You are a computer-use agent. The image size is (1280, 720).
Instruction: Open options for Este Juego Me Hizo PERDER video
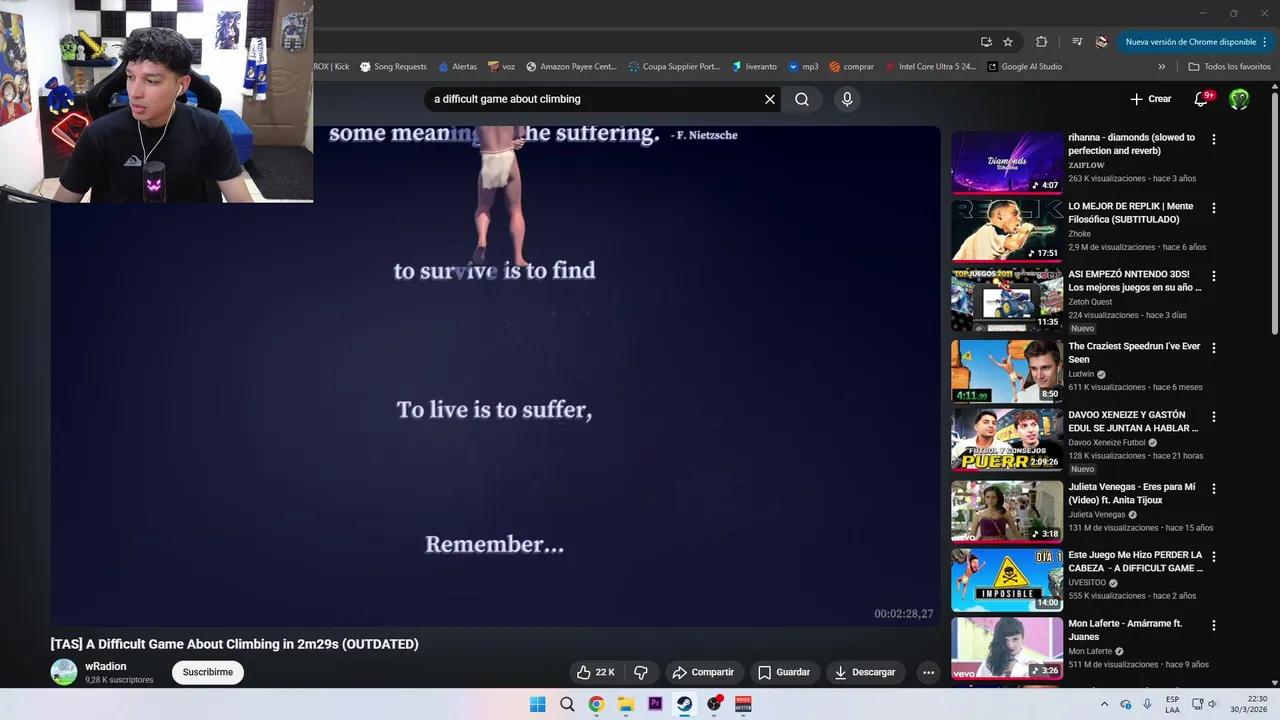1214,557
